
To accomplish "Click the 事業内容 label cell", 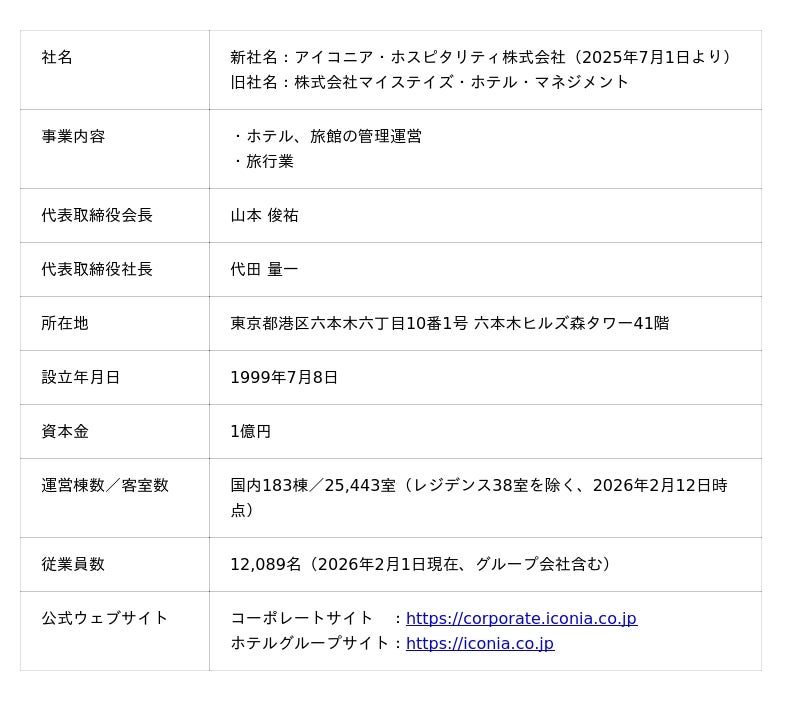I will (x=73, y=137).
